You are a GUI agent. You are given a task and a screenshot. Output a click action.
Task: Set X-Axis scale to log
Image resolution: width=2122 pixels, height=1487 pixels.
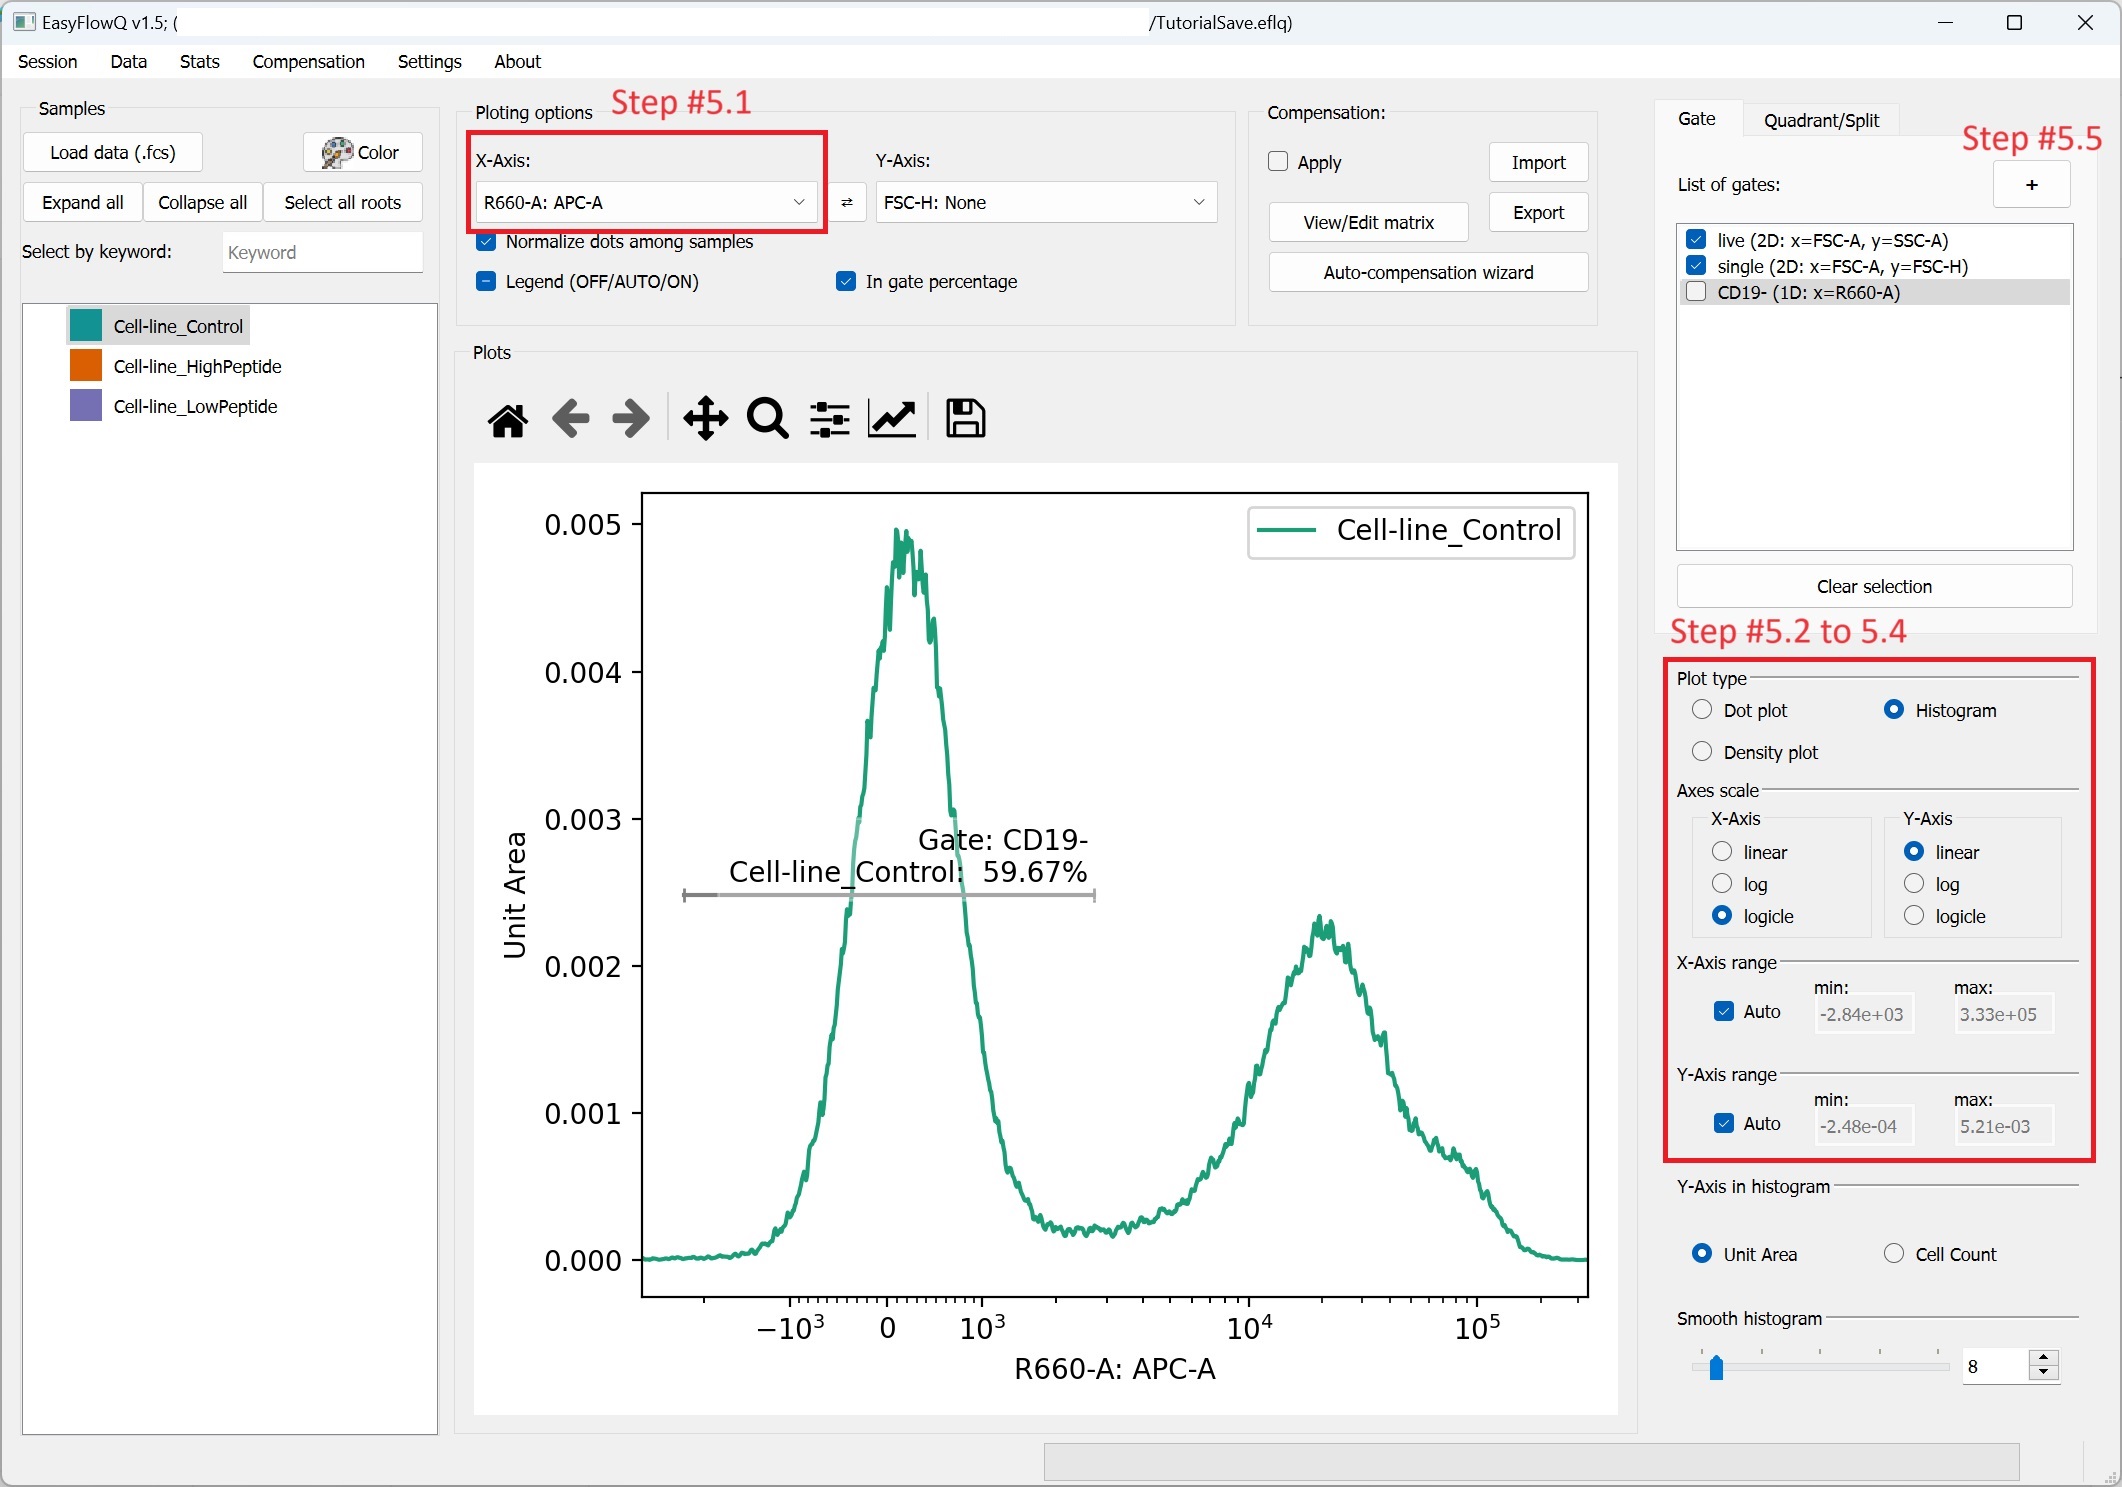1722,884
